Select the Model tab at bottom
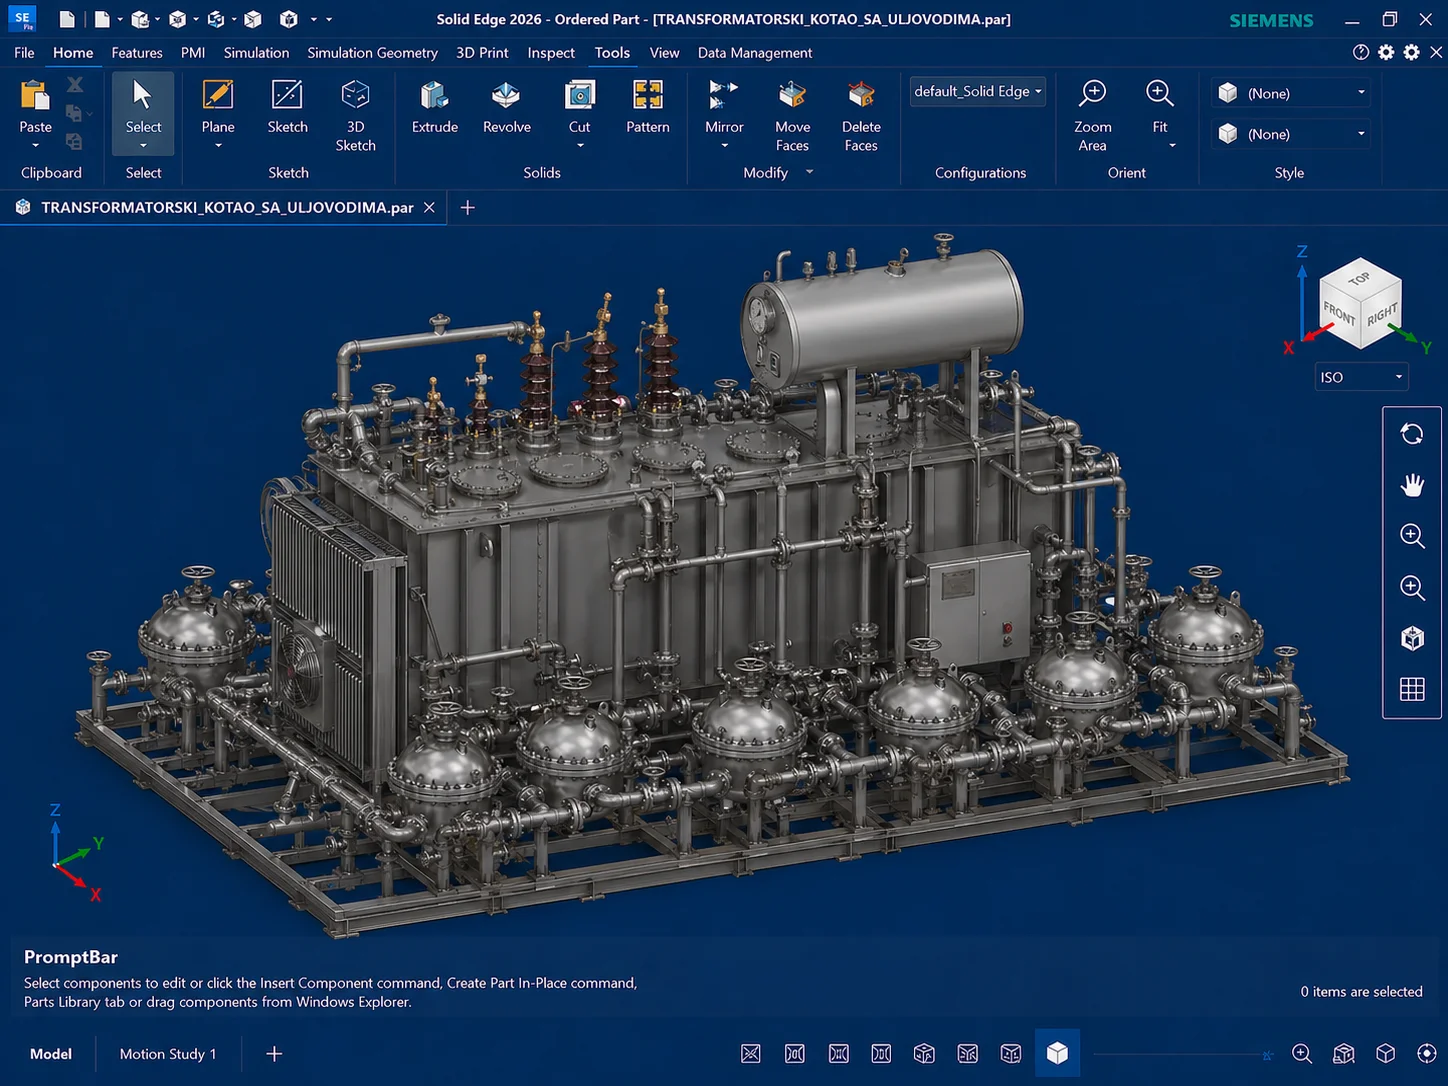Viewport: 1448px width, 1086px height. pos(51,1054)
